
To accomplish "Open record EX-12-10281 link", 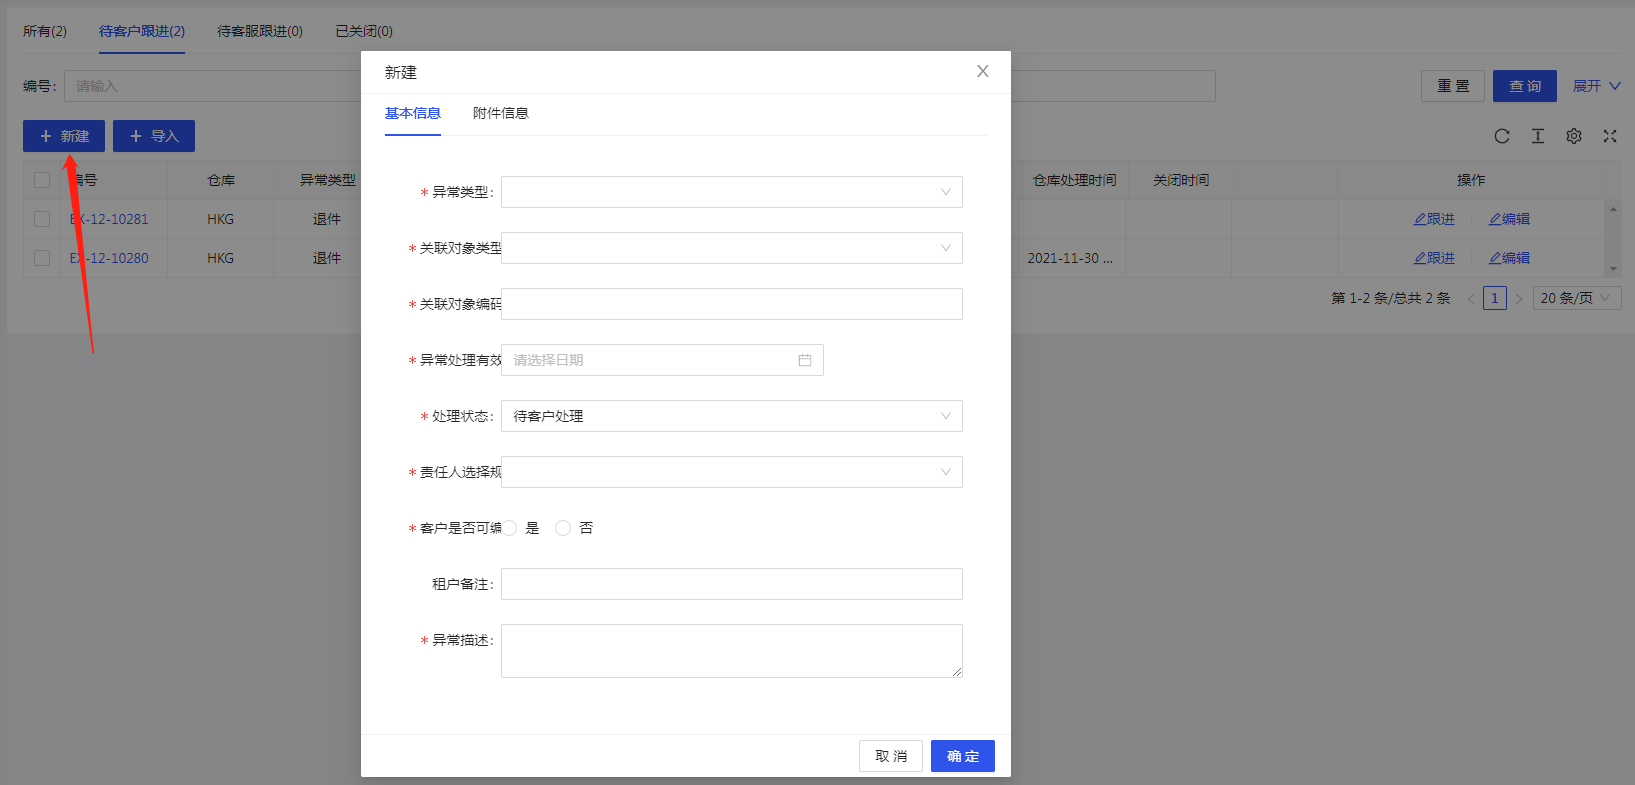I will point(109,219).
